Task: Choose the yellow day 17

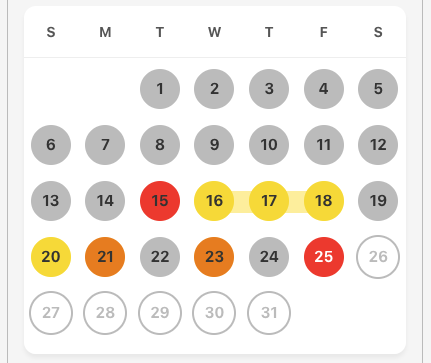Action: (x=269, y=201)
